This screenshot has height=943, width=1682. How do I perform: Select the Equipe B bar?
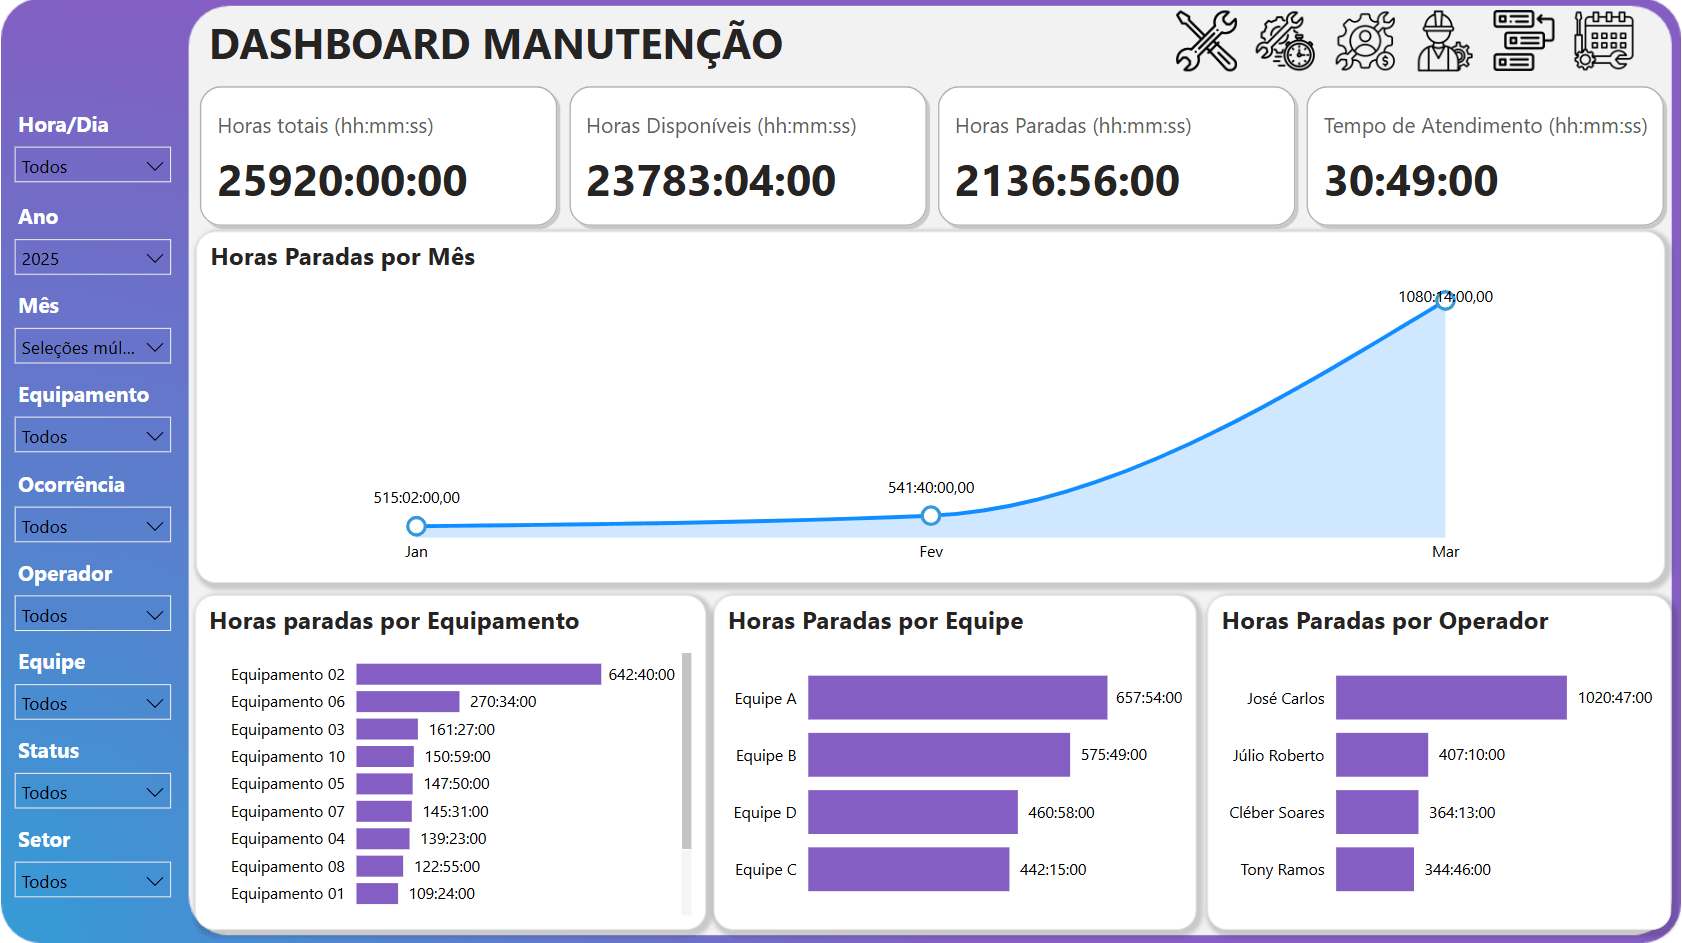tap(939, 755)
